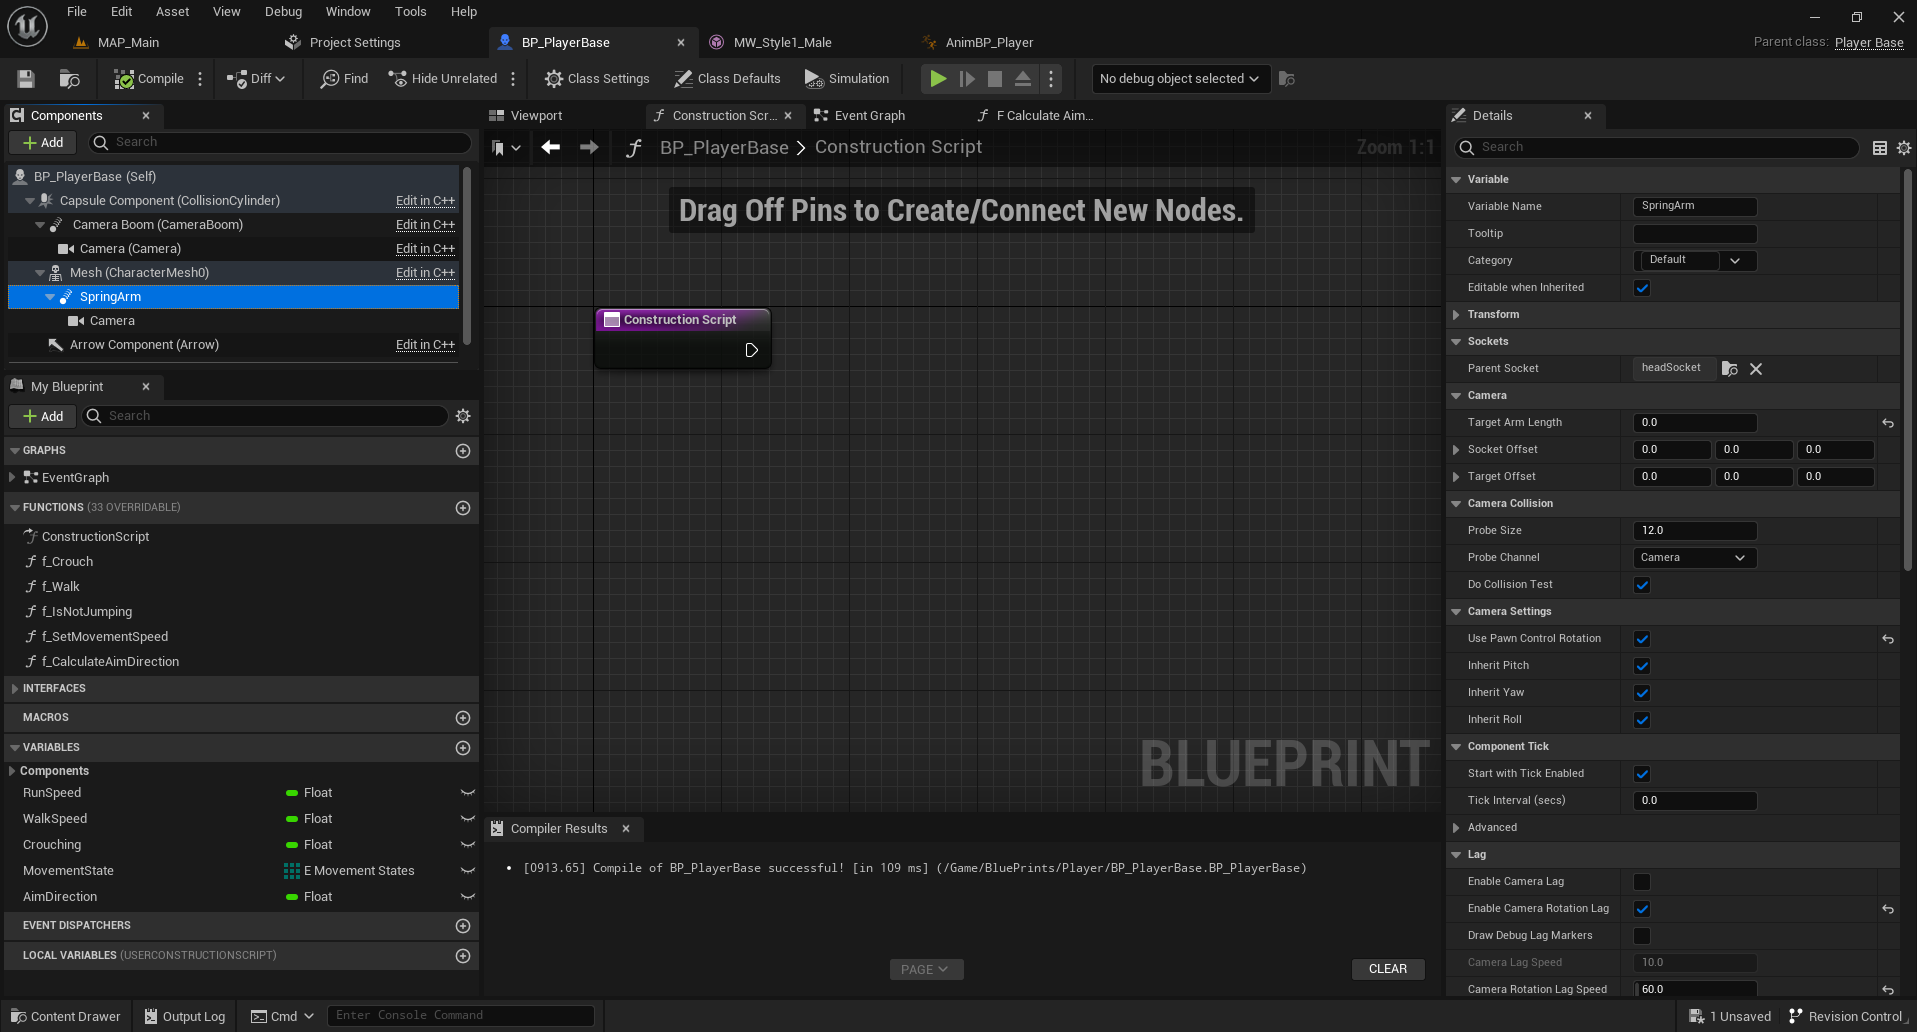Open the debug object selector dropdown
Screen dimensions: 1917x1032
click(x=1180, y=79)
